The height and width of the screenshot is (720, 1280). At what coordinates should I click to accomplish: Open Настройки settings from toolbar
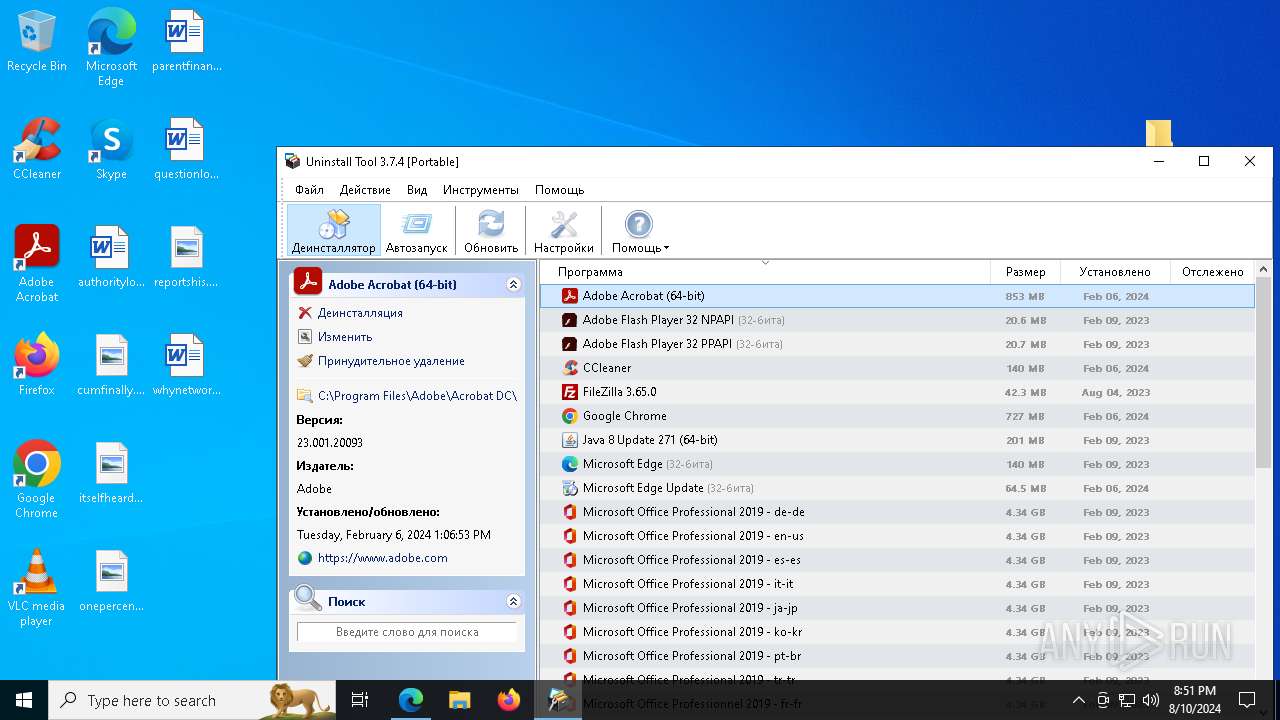pos(564,231)
